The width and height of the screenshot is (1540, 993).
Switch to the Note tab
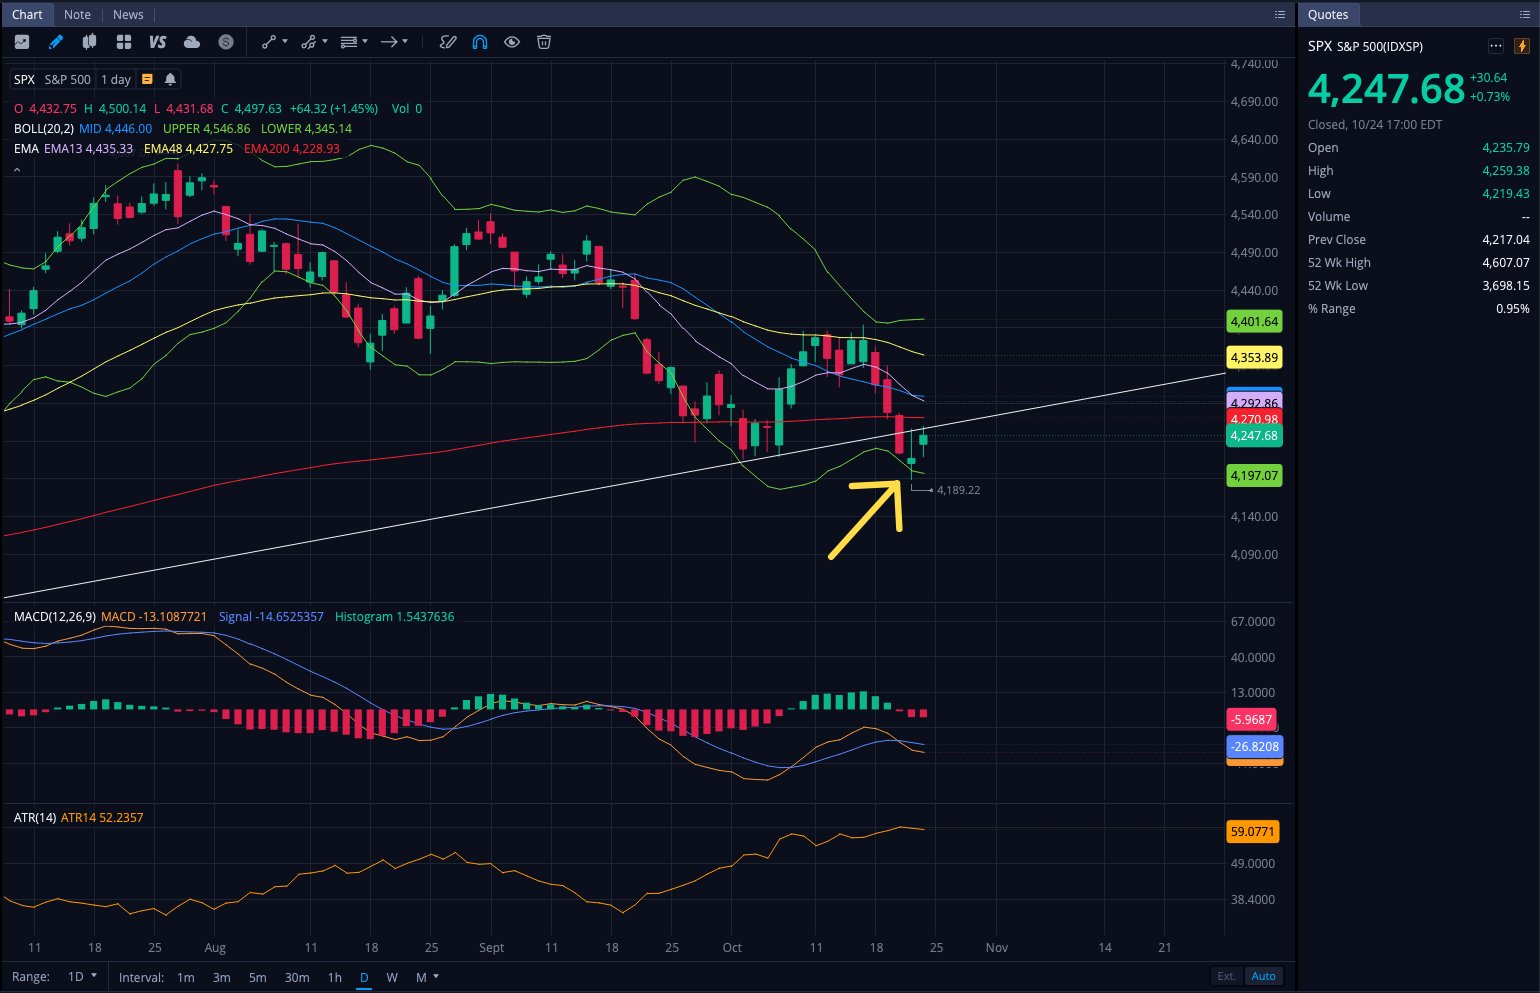point(77,15)
